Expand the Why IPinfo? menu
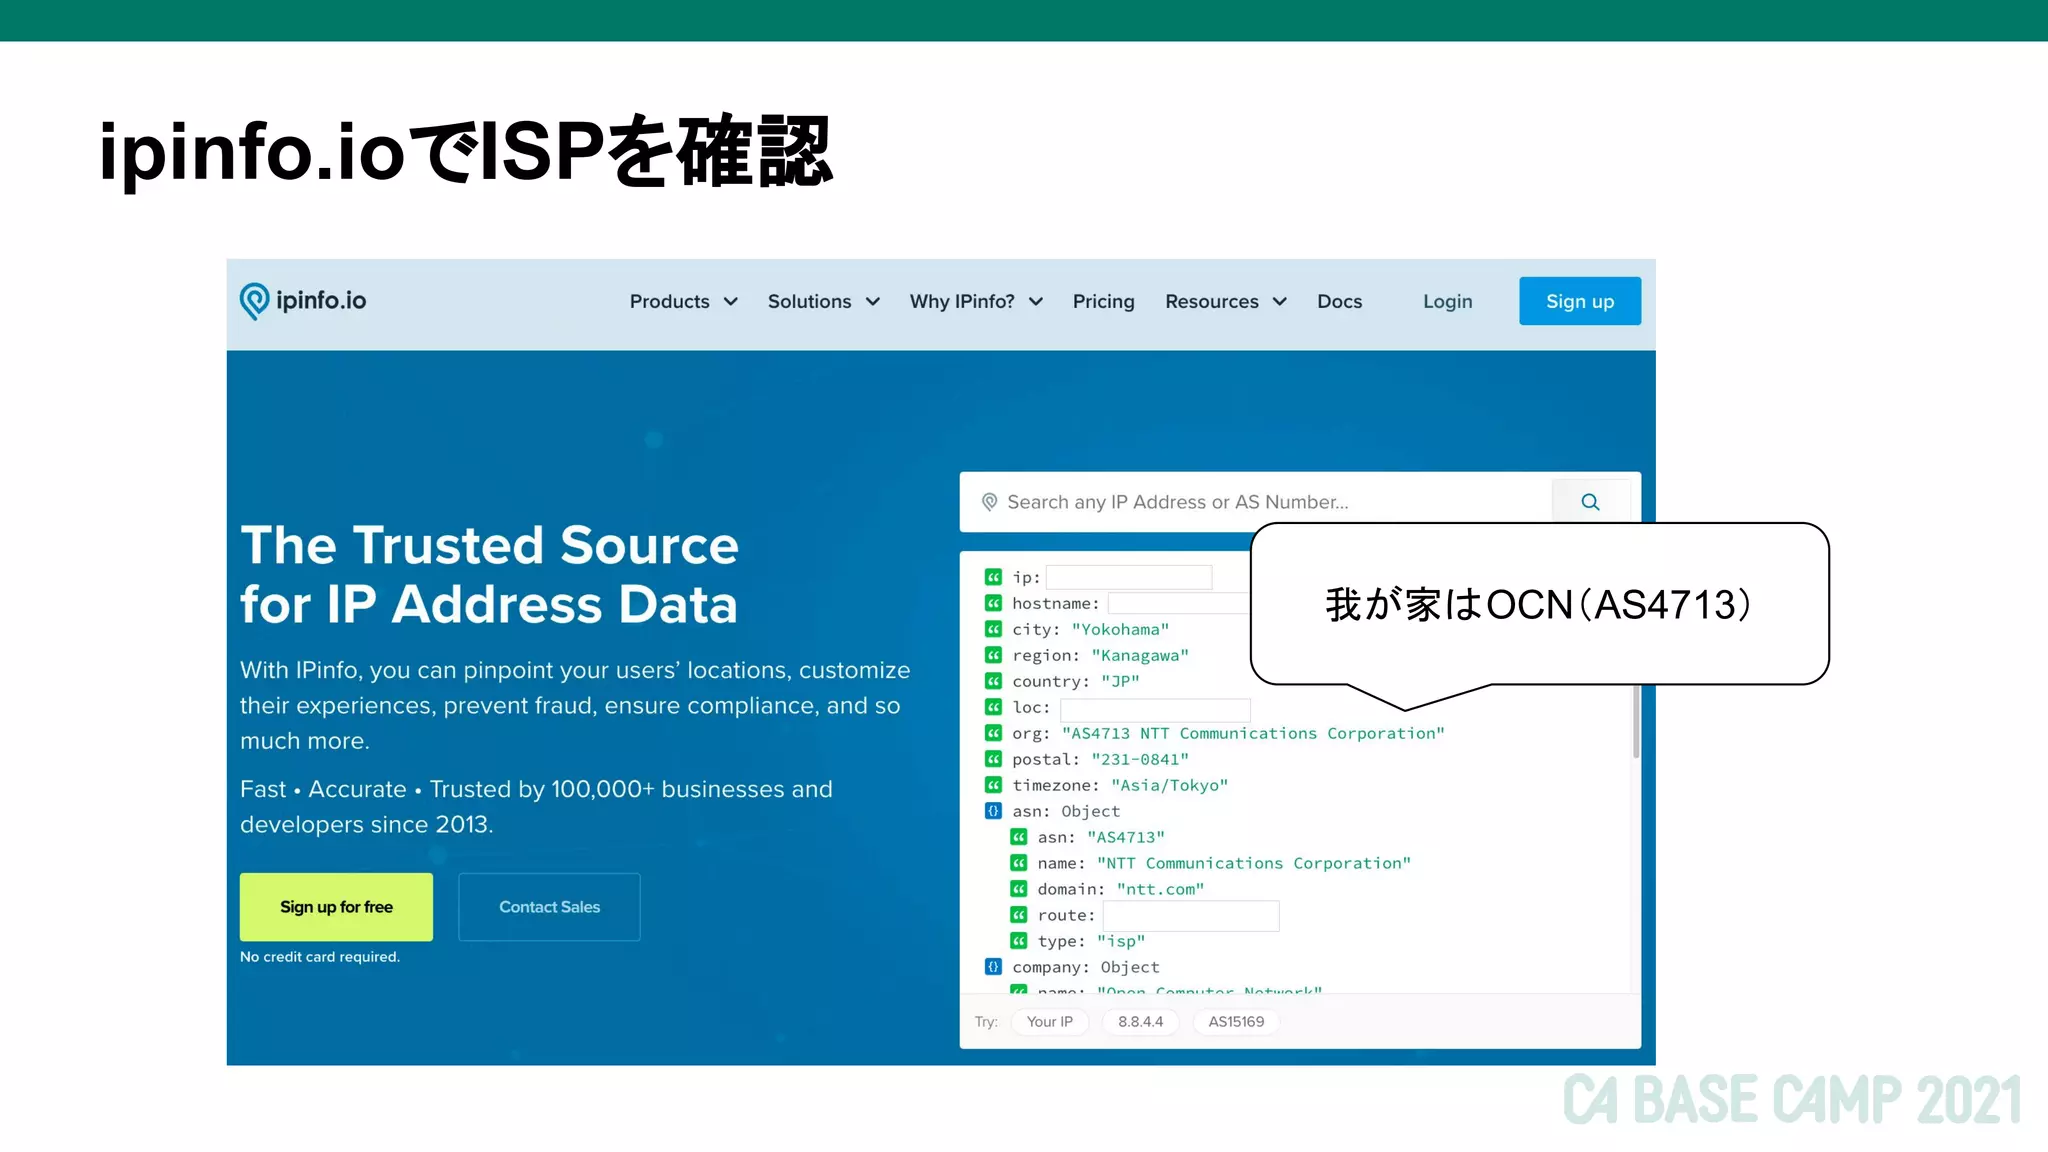Screen dimensions: 2048x1152 976,301
